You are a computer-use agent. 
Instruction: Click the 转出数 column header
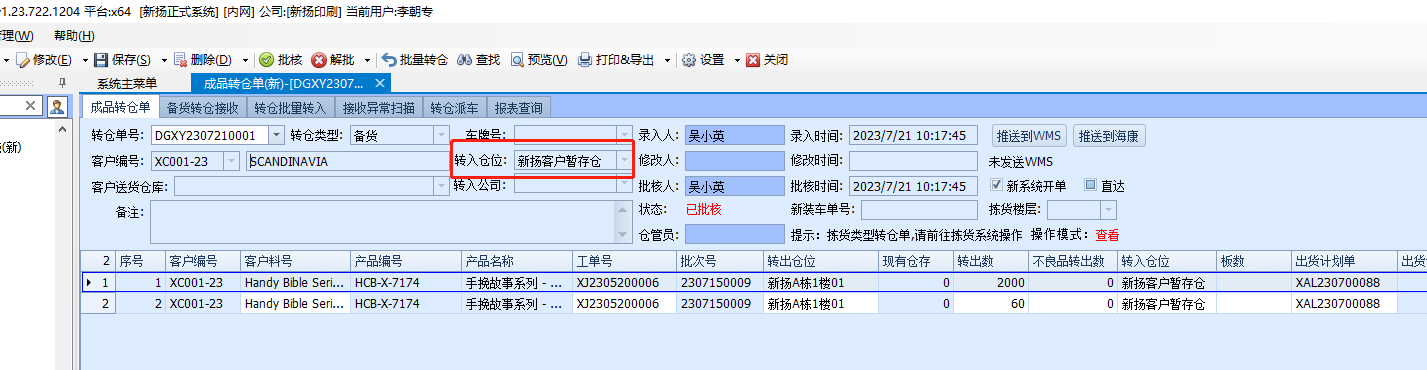point(990,261)
